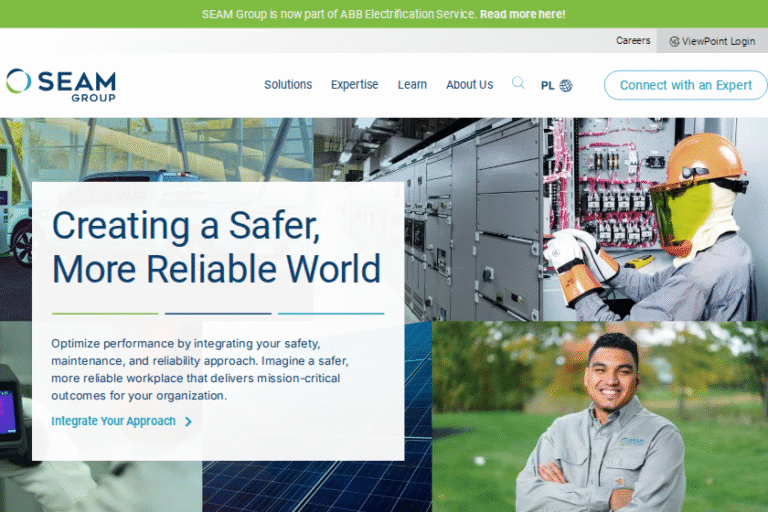The width and height of the screenshot is (768, 512).
Task: Open the Expertise menu
Action: click(354, 85)
